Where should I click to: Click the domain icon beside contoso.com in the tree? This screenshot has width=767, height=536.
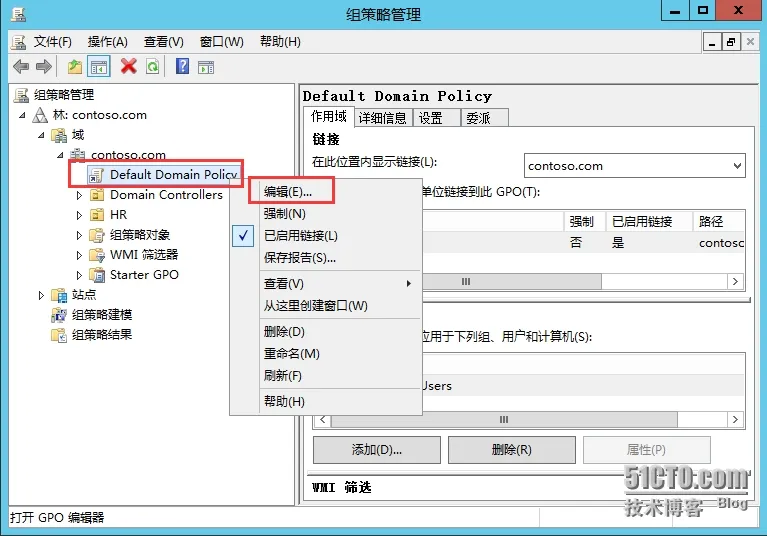(x=78, y=155)
